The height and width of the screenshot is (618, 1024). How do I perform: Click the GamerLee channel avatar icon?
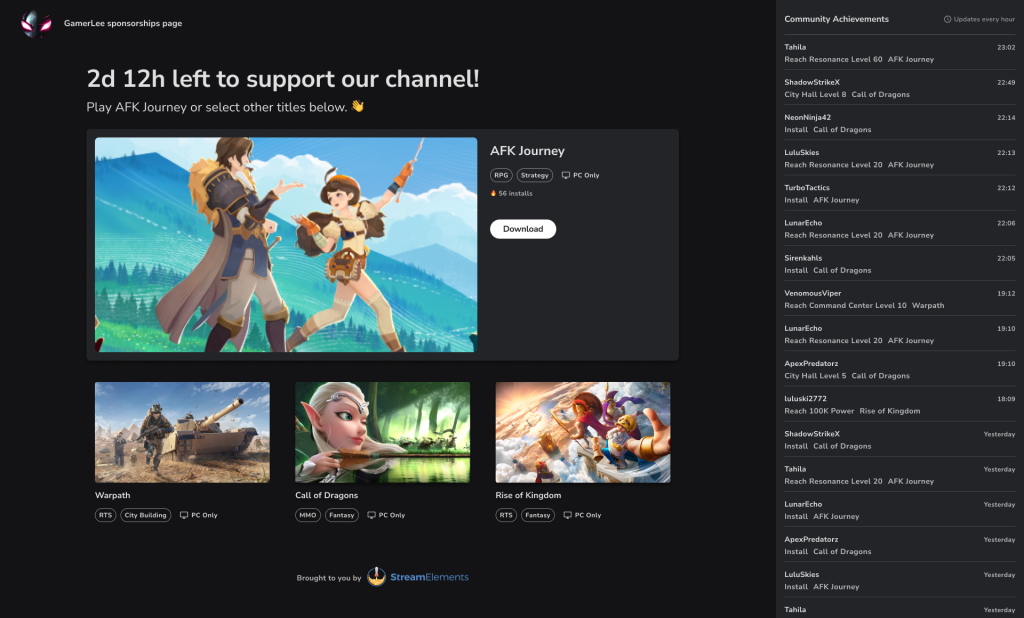tap(36, 23)
